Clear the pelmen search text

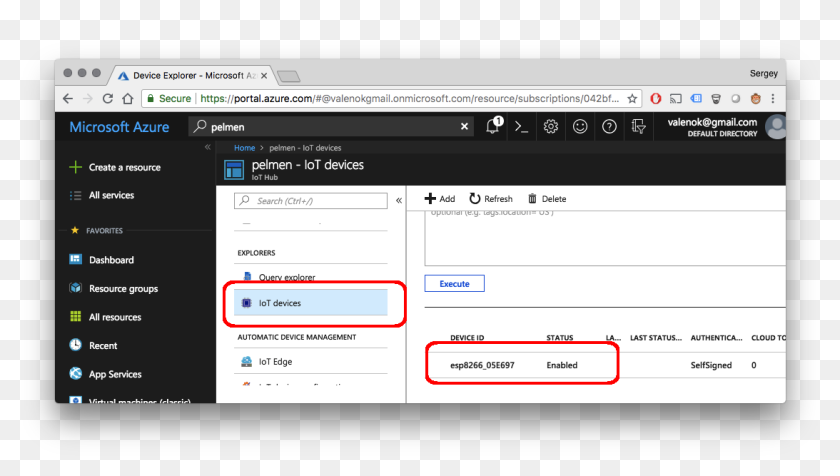tap(464, 127)
